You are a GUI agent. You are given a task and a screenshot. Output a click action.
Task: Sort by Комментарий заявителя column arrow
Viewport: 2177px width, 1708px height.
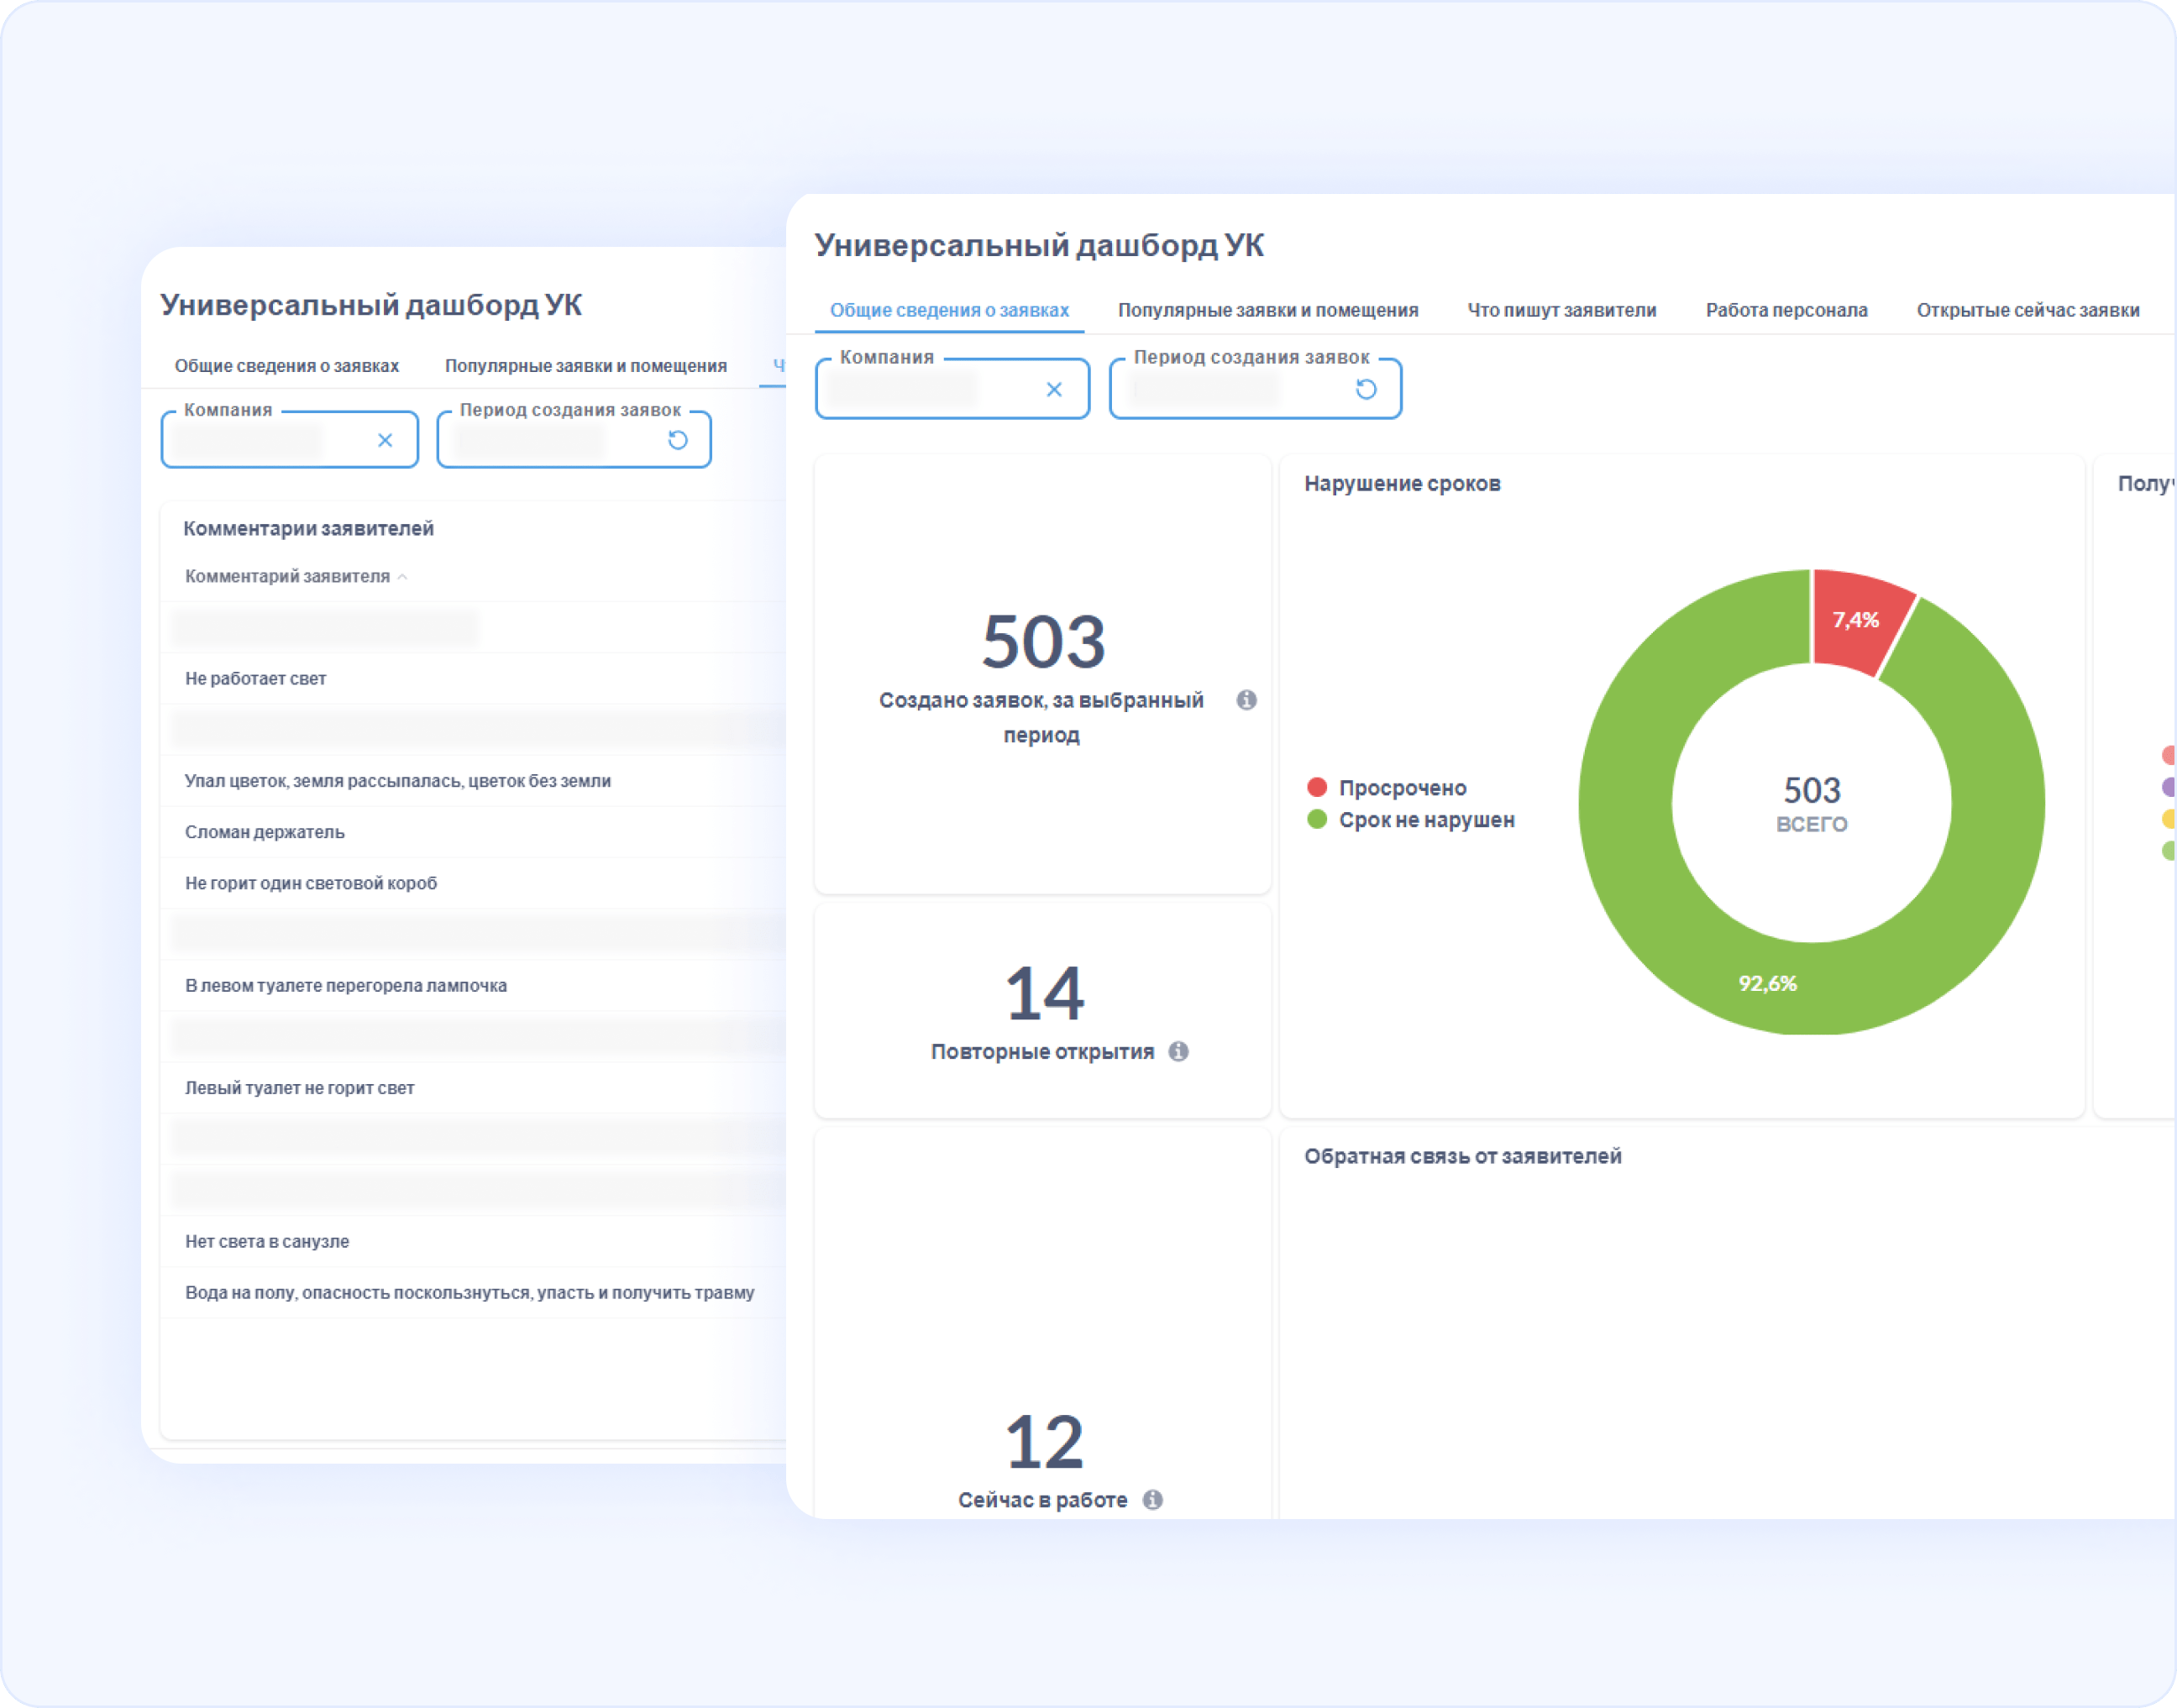402,577
